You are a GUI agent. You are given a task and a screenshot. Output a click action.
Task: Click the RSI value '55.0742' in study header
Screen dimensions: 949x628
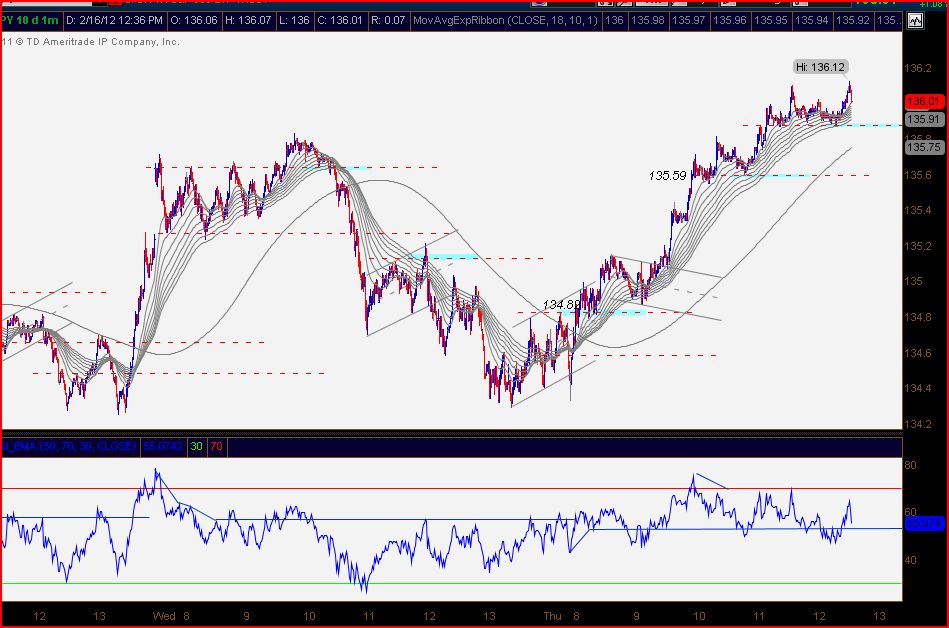point(162,446)
